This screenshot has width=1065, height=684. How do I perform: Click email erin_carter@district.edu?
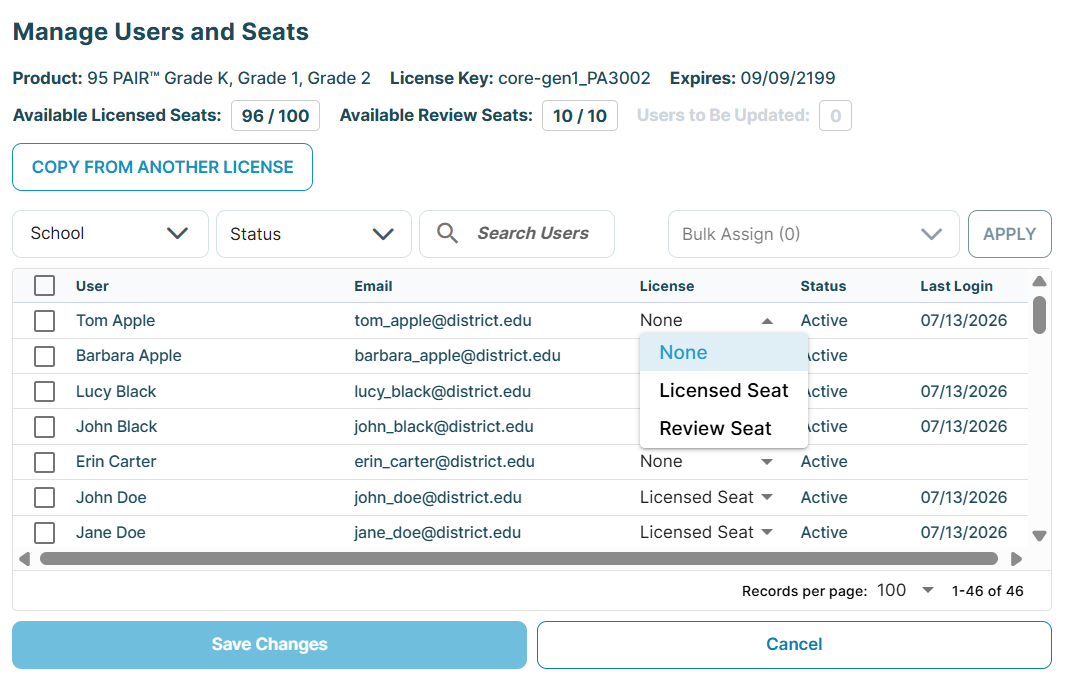click(444, 462)
